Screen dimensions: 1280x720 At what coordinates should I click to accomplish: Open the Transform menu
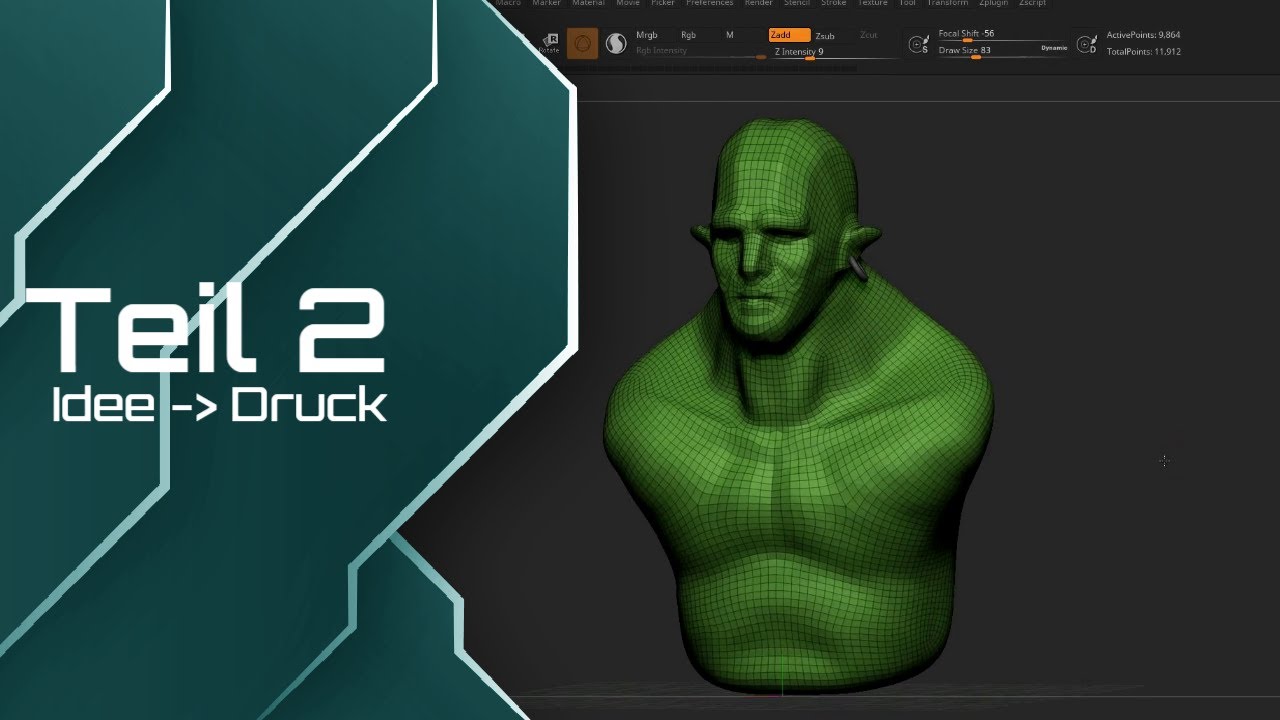(947, 3)
